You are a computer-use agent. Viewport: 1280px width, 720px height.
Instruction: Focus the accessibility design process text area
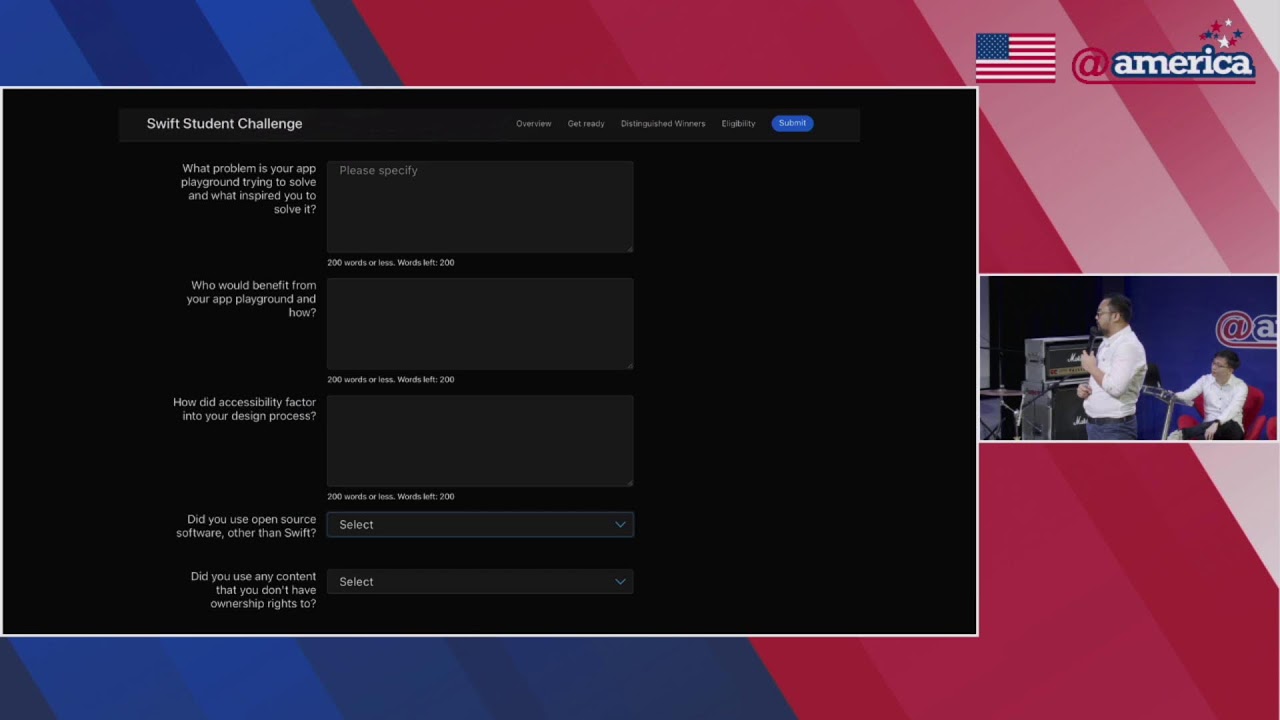(480, 441)
